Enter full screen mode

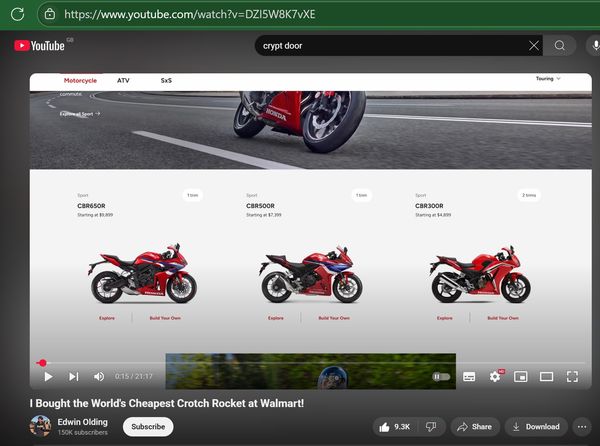coord(572,377)
